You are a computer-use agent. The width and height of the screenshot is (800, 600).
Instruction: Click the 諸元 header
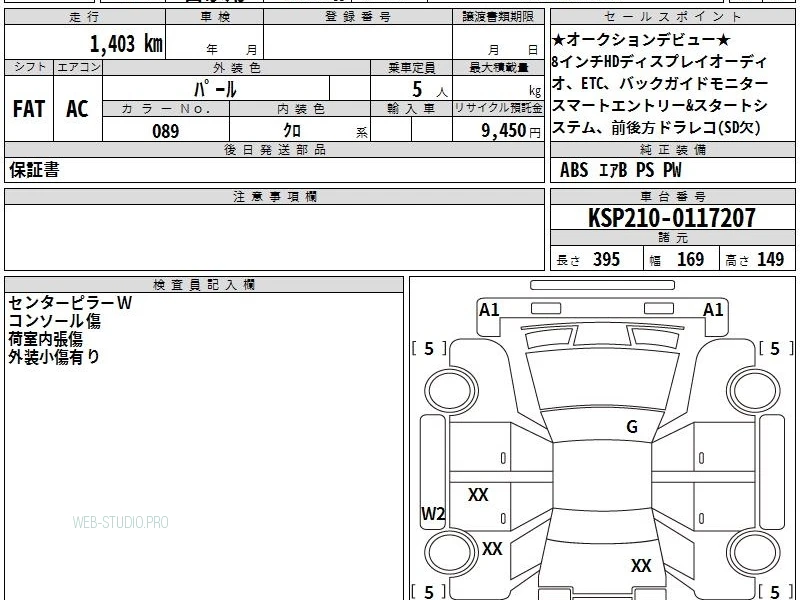672,238
